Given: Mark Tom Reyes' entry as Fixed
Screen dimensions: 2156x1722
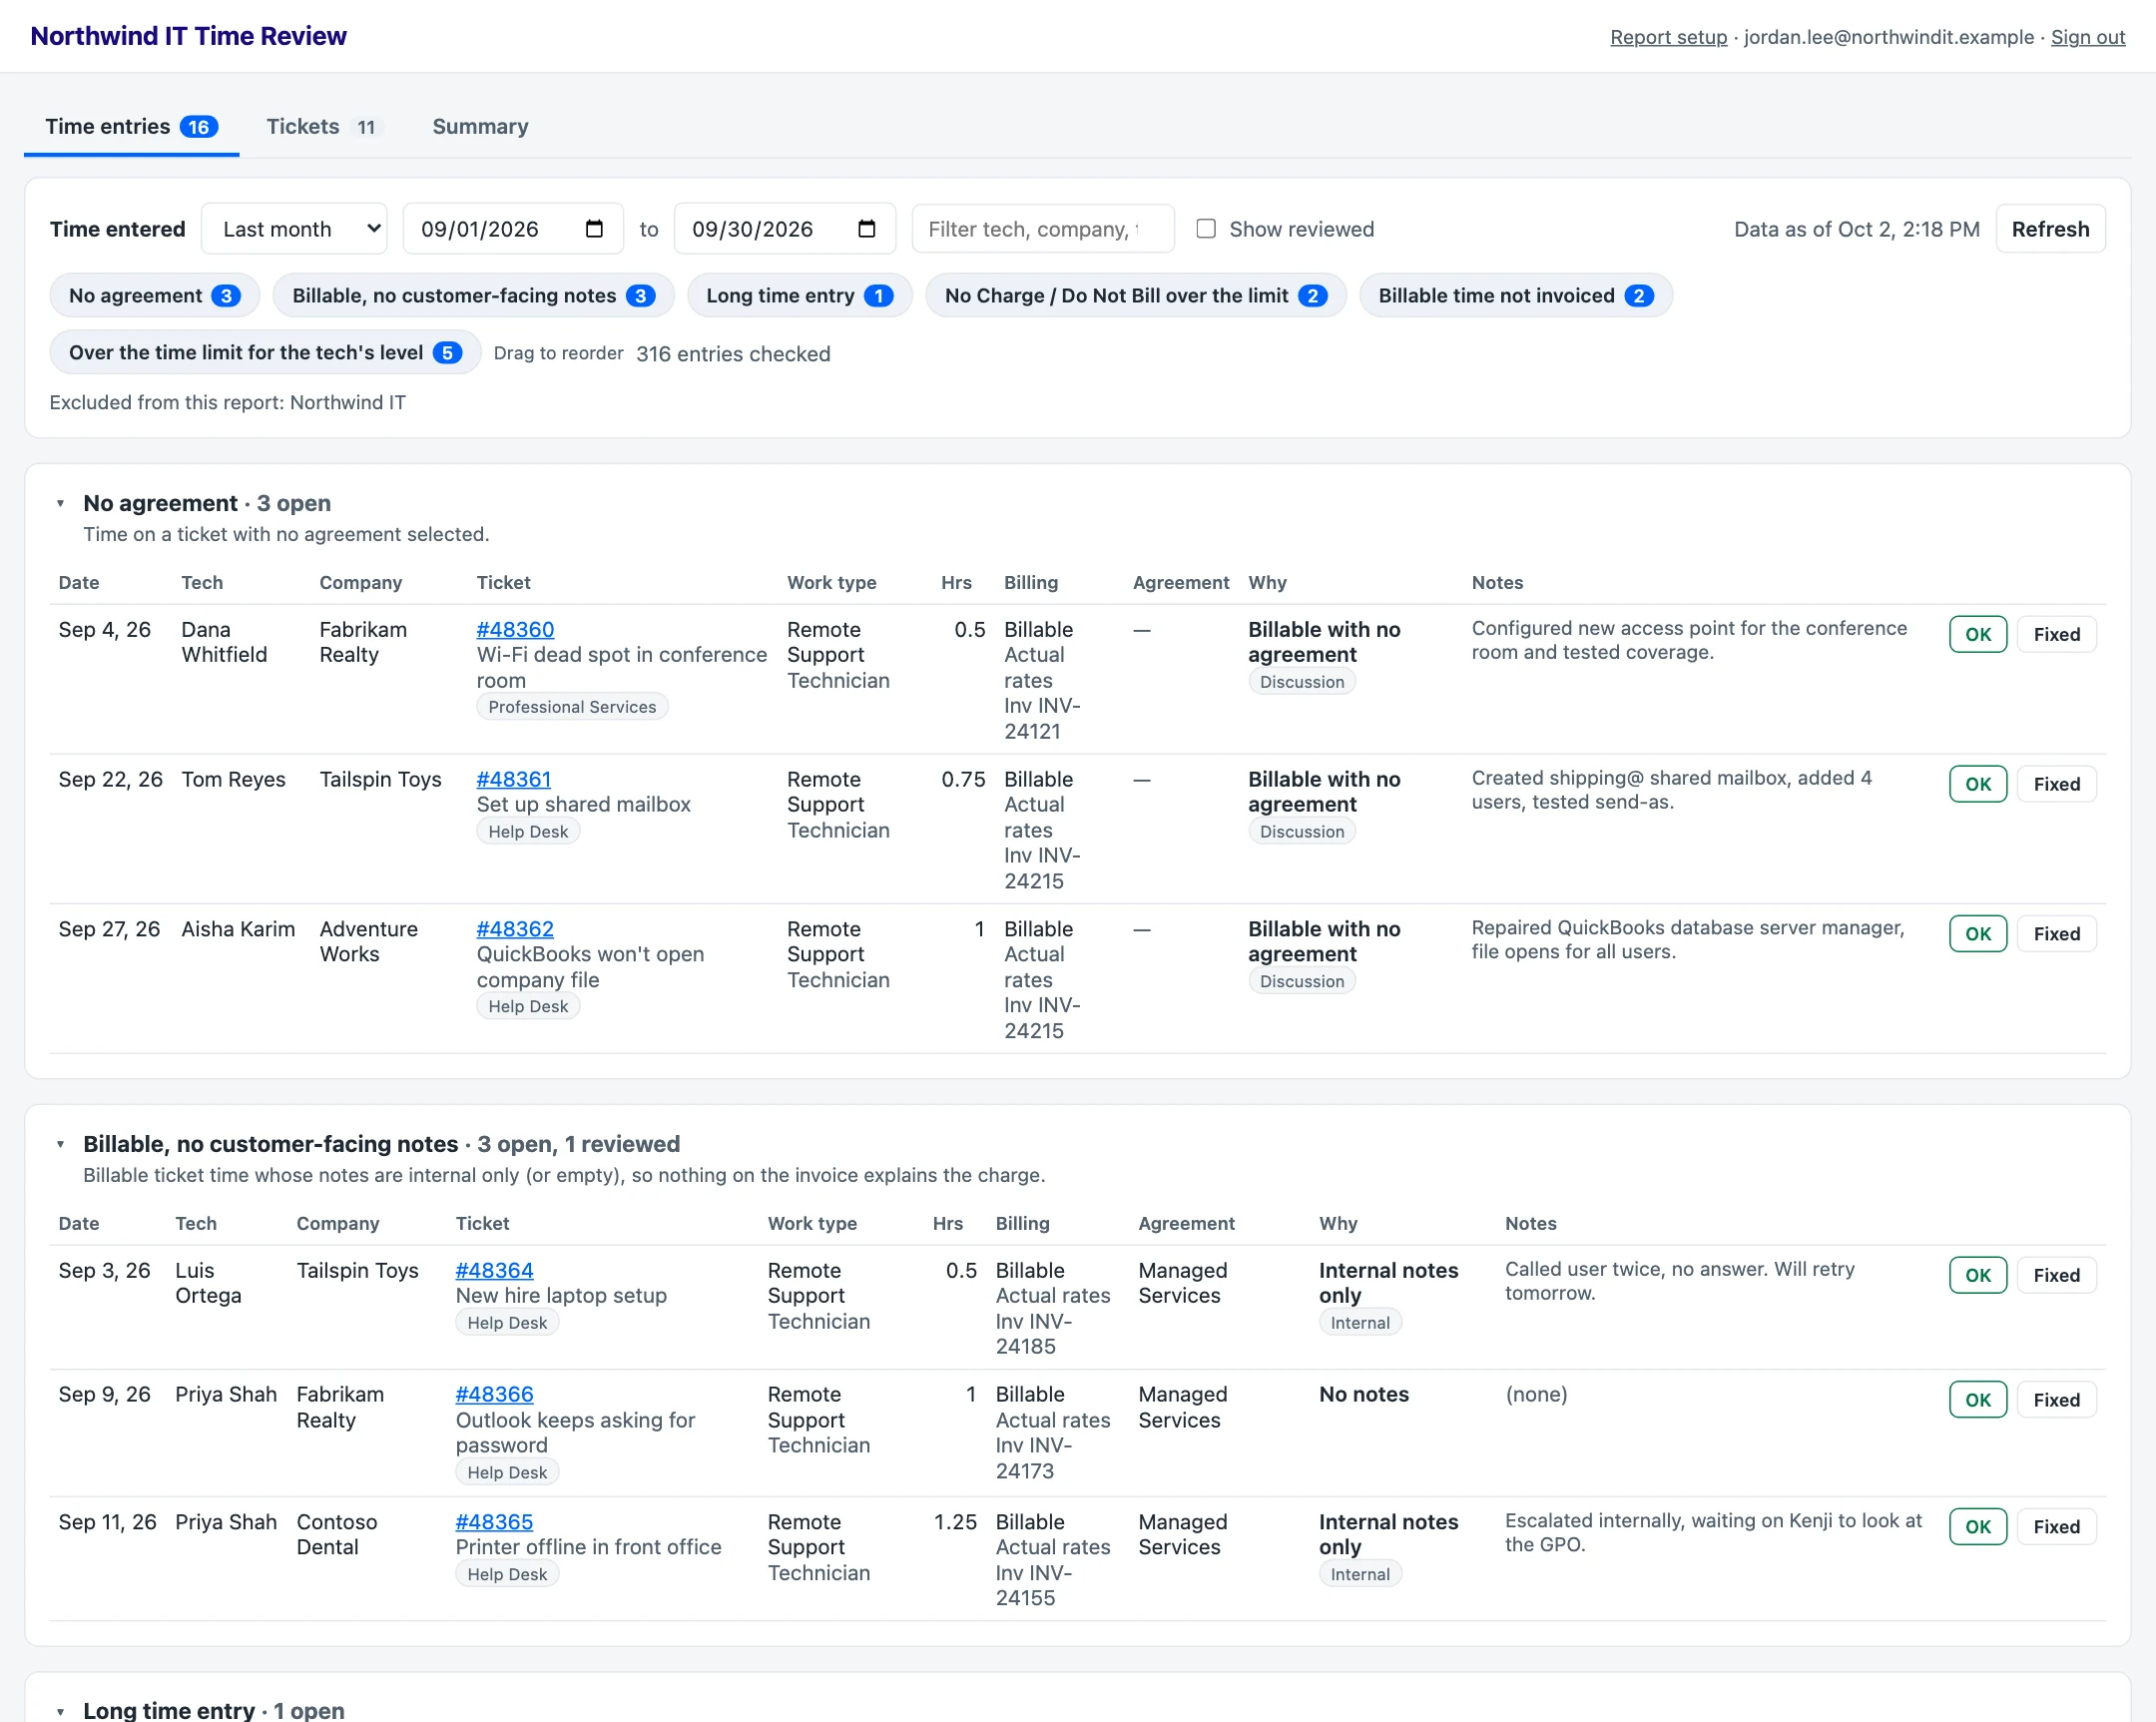Looking at the screenshot, I should tap(2056, 785).
